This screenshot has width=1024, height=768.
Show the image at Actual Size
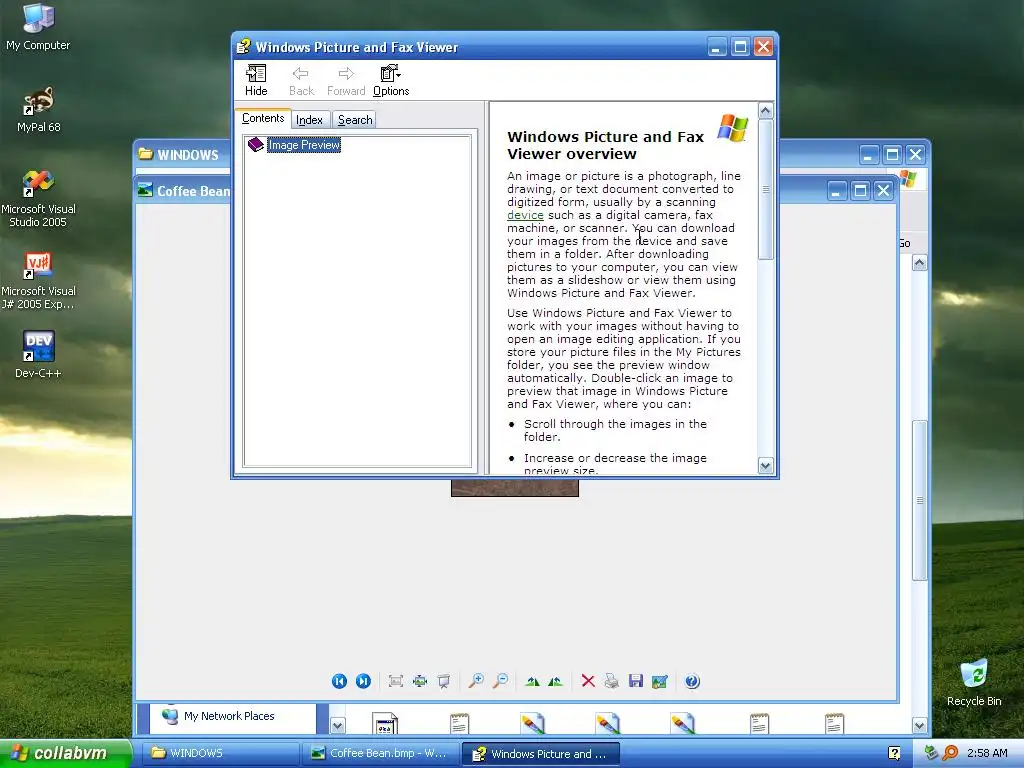pos(420,681)
